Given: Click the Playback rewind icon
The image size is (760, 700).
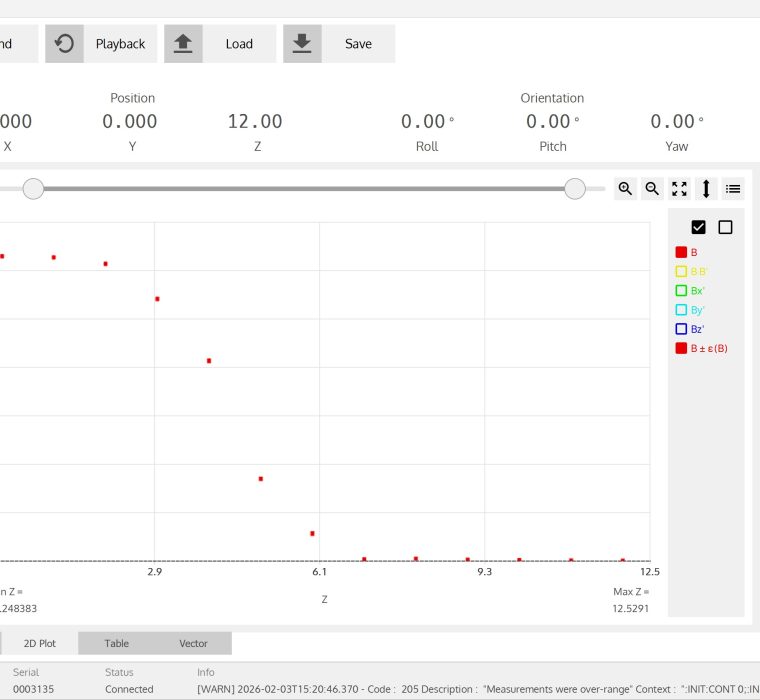Looking at the screenshot, I should click(64, 44).
